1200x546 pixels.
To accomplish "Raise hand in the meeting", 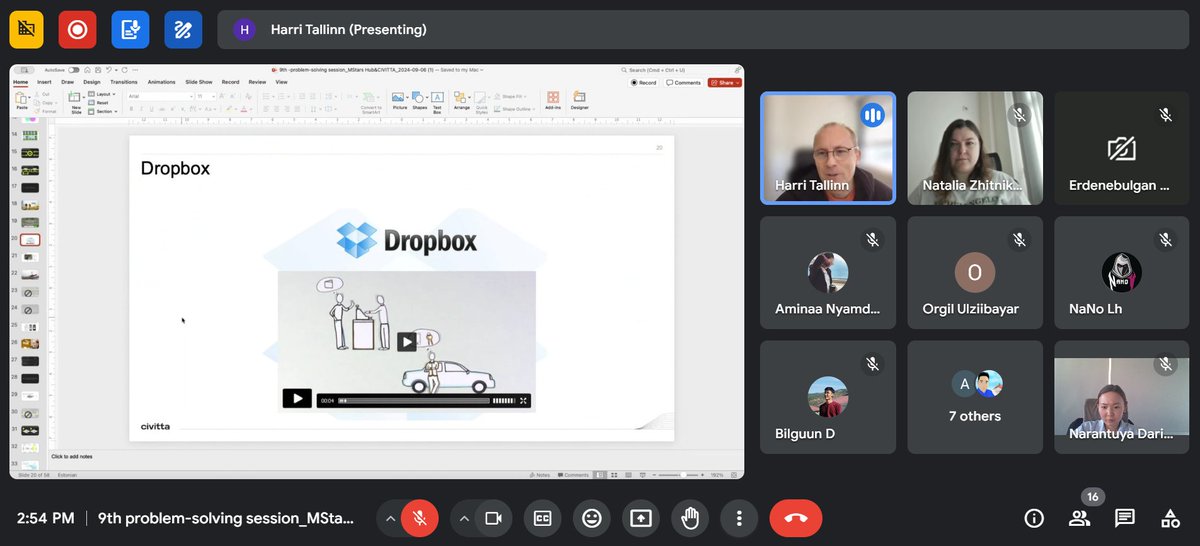I will tap(689, 518).
